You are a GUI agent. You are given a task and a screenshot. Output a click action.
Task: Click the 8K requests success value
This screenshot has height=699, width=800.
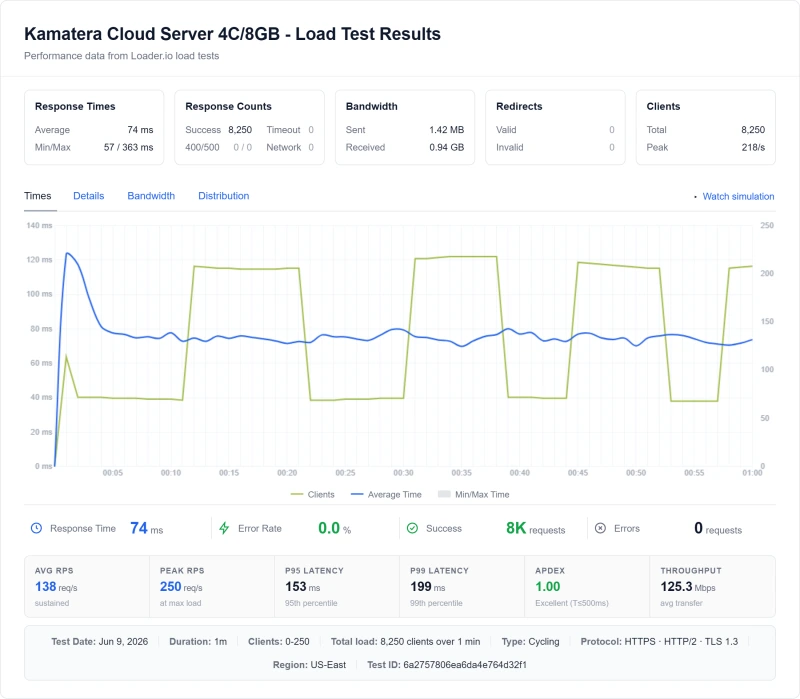pos(535,528)
